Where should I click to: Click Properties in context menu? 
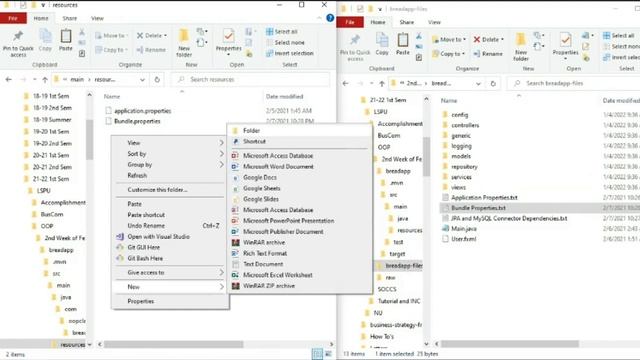[170, 301]
